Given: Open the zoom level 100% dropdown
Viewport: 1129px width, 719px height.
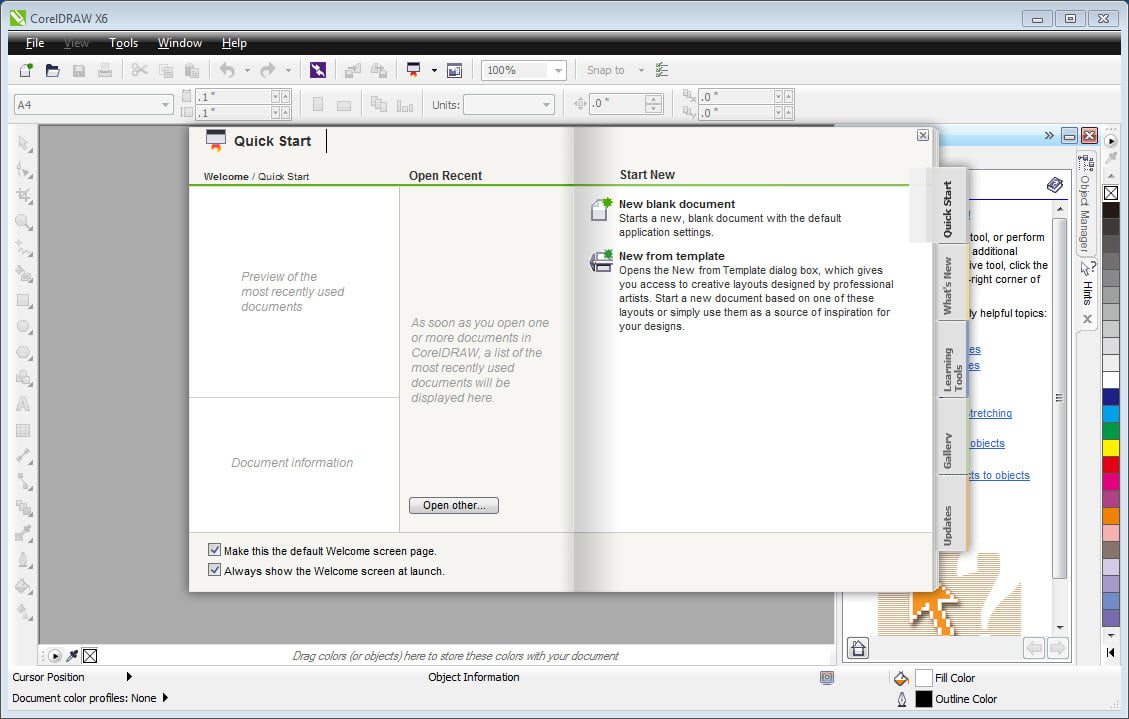Looking at the screenshot, I should 558,71.
